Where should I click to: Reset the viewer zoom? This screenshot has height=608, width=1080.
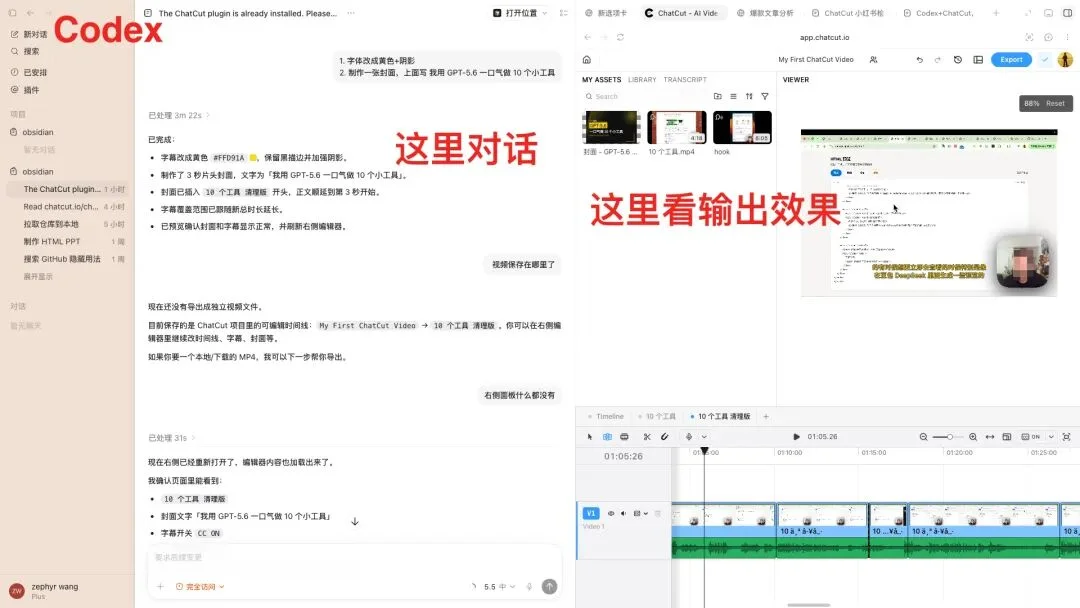coord(1055,103)
